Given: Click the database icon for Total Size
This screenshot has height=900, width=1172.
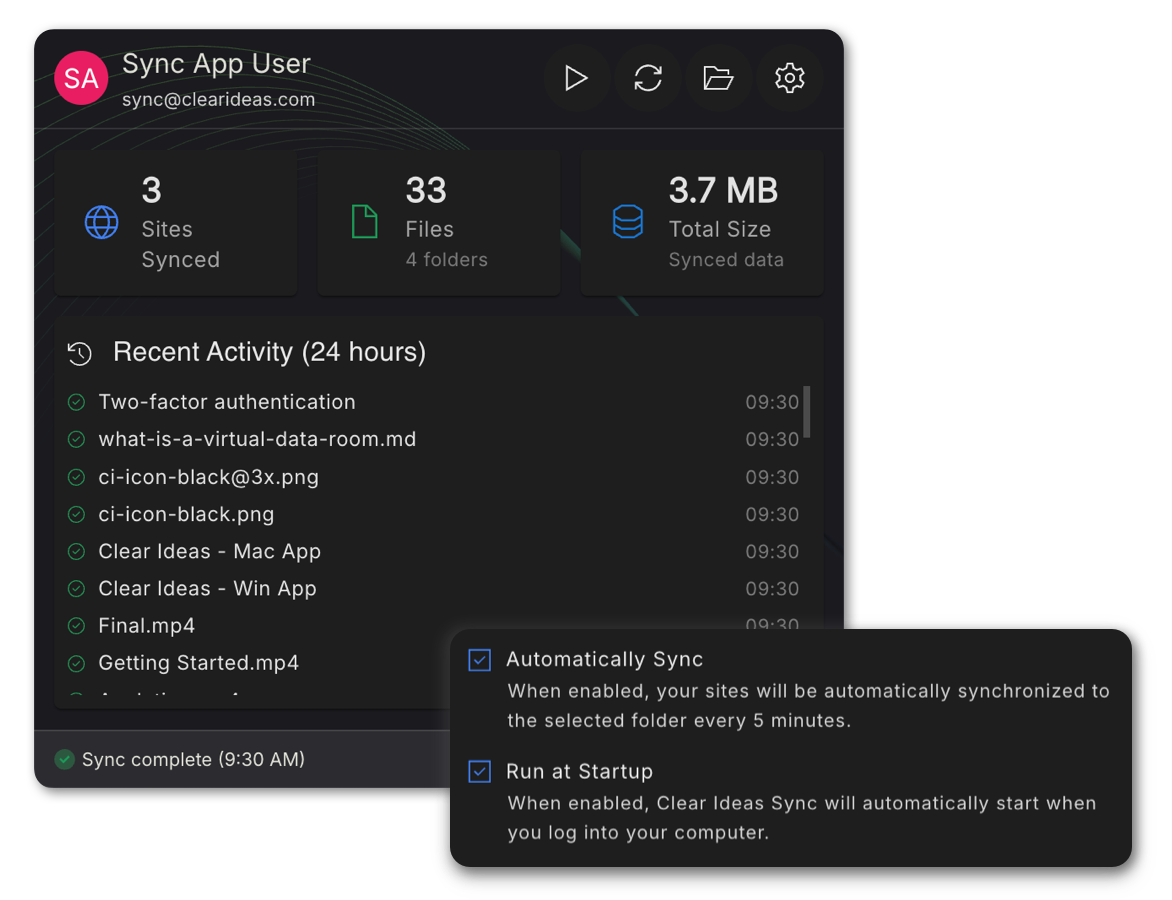Looking at the screenshot, I should 628,222.
